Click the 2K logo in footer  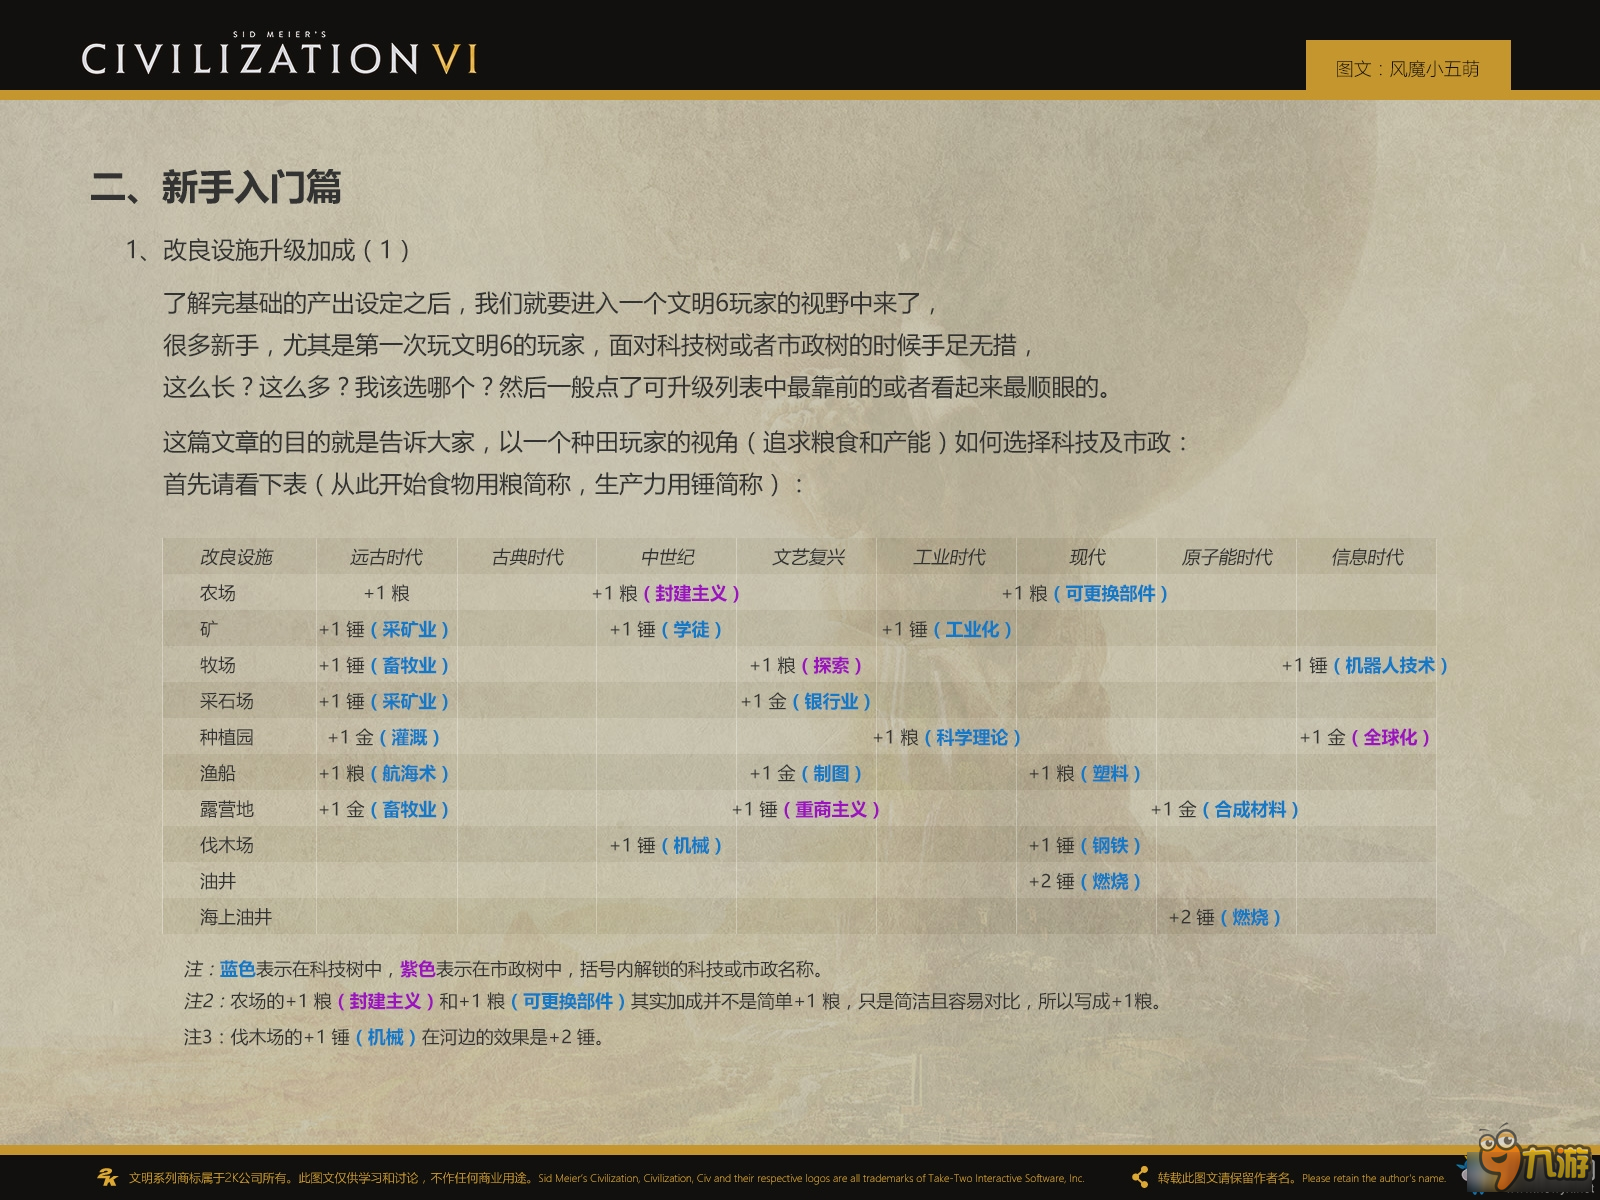click(x=107, y=1177)
